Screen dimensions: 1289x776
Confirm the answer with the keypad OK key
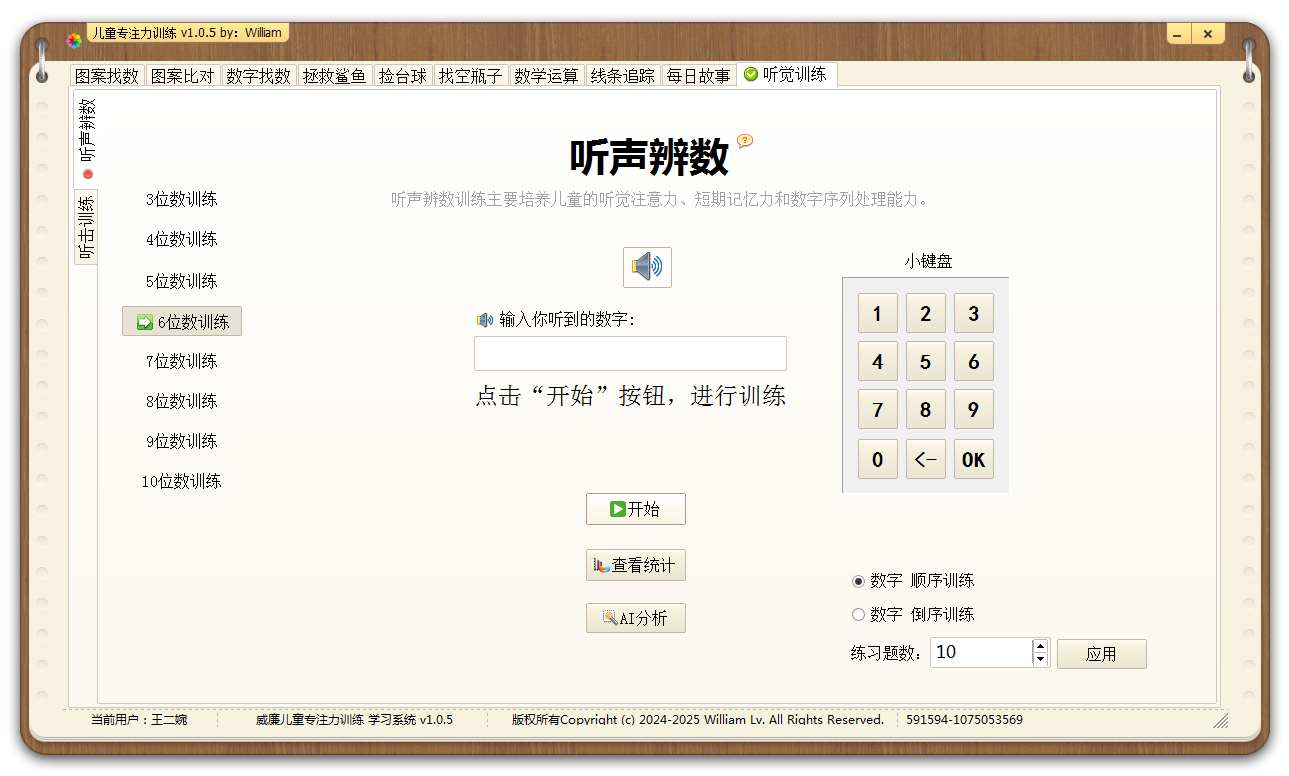[973, 459]
